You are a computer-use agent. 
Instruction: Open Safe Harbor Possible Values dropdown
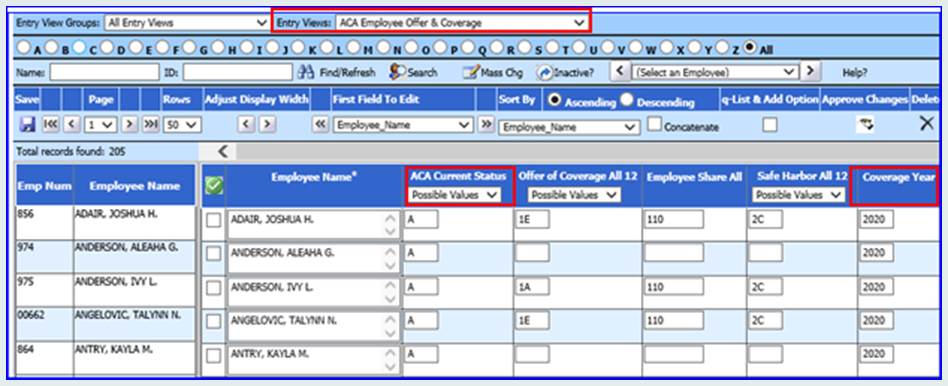click(x=798, y=195)
